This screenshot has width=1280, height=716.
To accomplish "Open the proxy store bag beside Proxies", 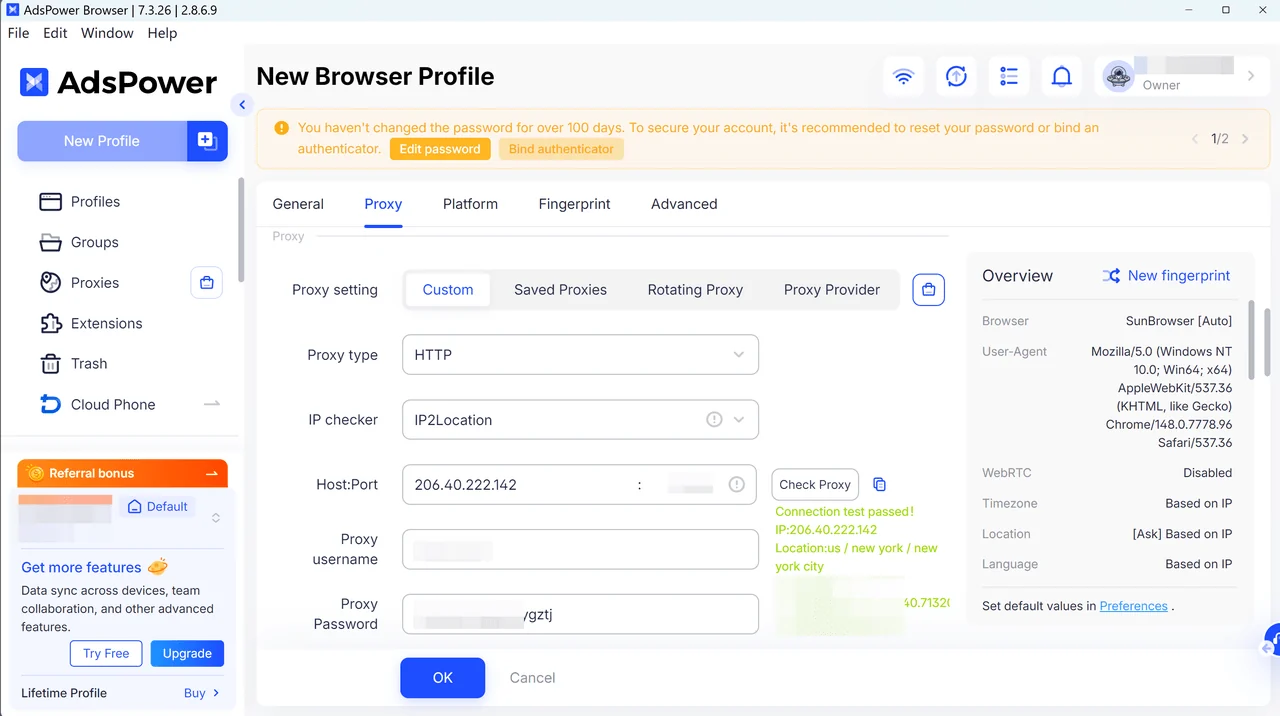I will click(207, 283).
